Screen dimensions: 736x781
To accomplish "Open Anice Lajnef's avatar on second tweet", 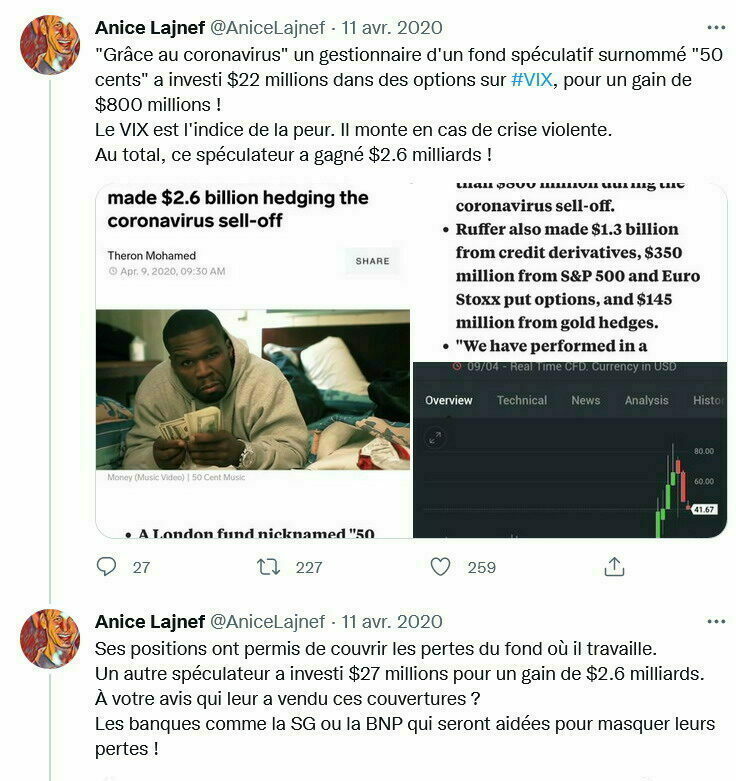I will 50,638.
